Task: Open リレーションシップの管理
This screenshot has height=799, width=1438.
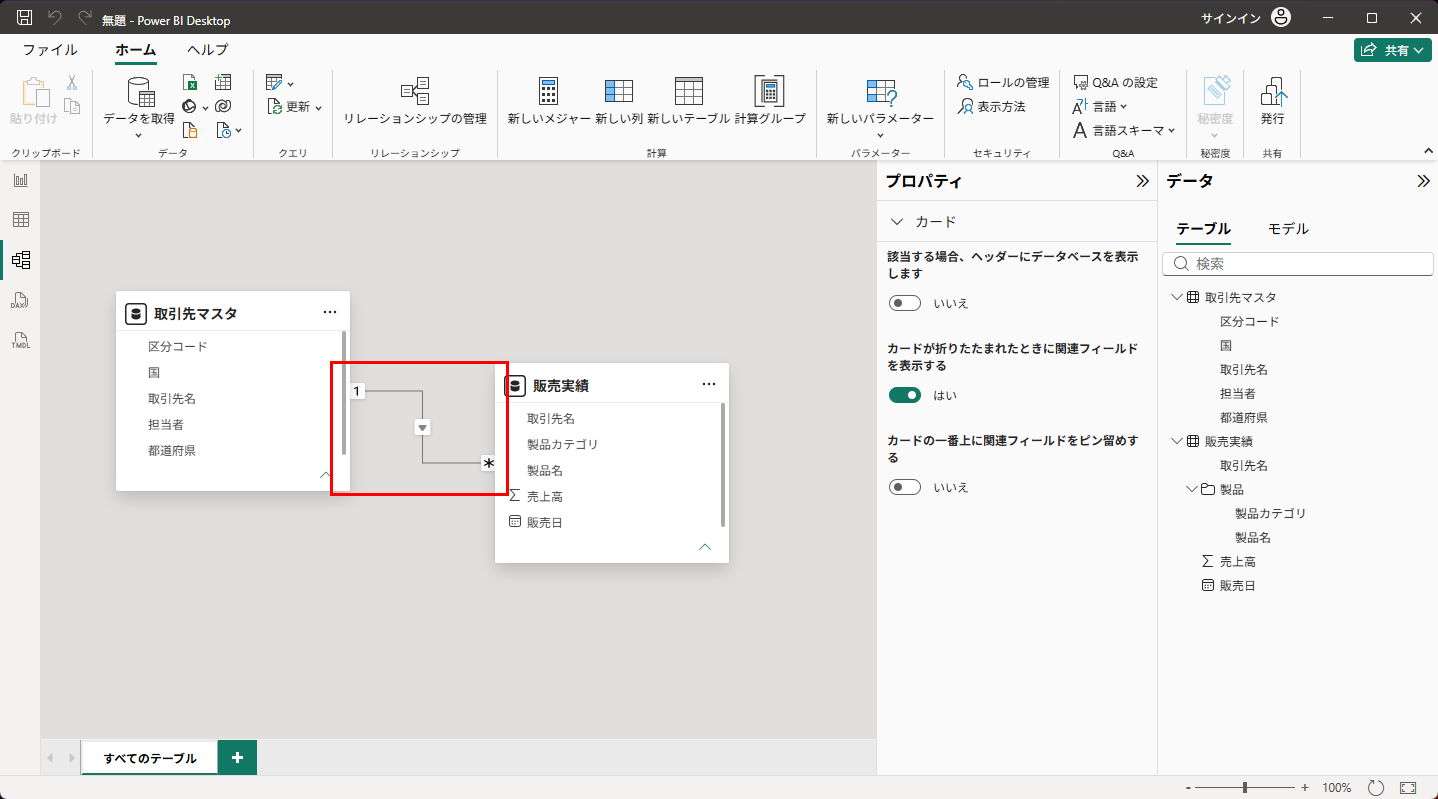Action: [x=415, y=101]
